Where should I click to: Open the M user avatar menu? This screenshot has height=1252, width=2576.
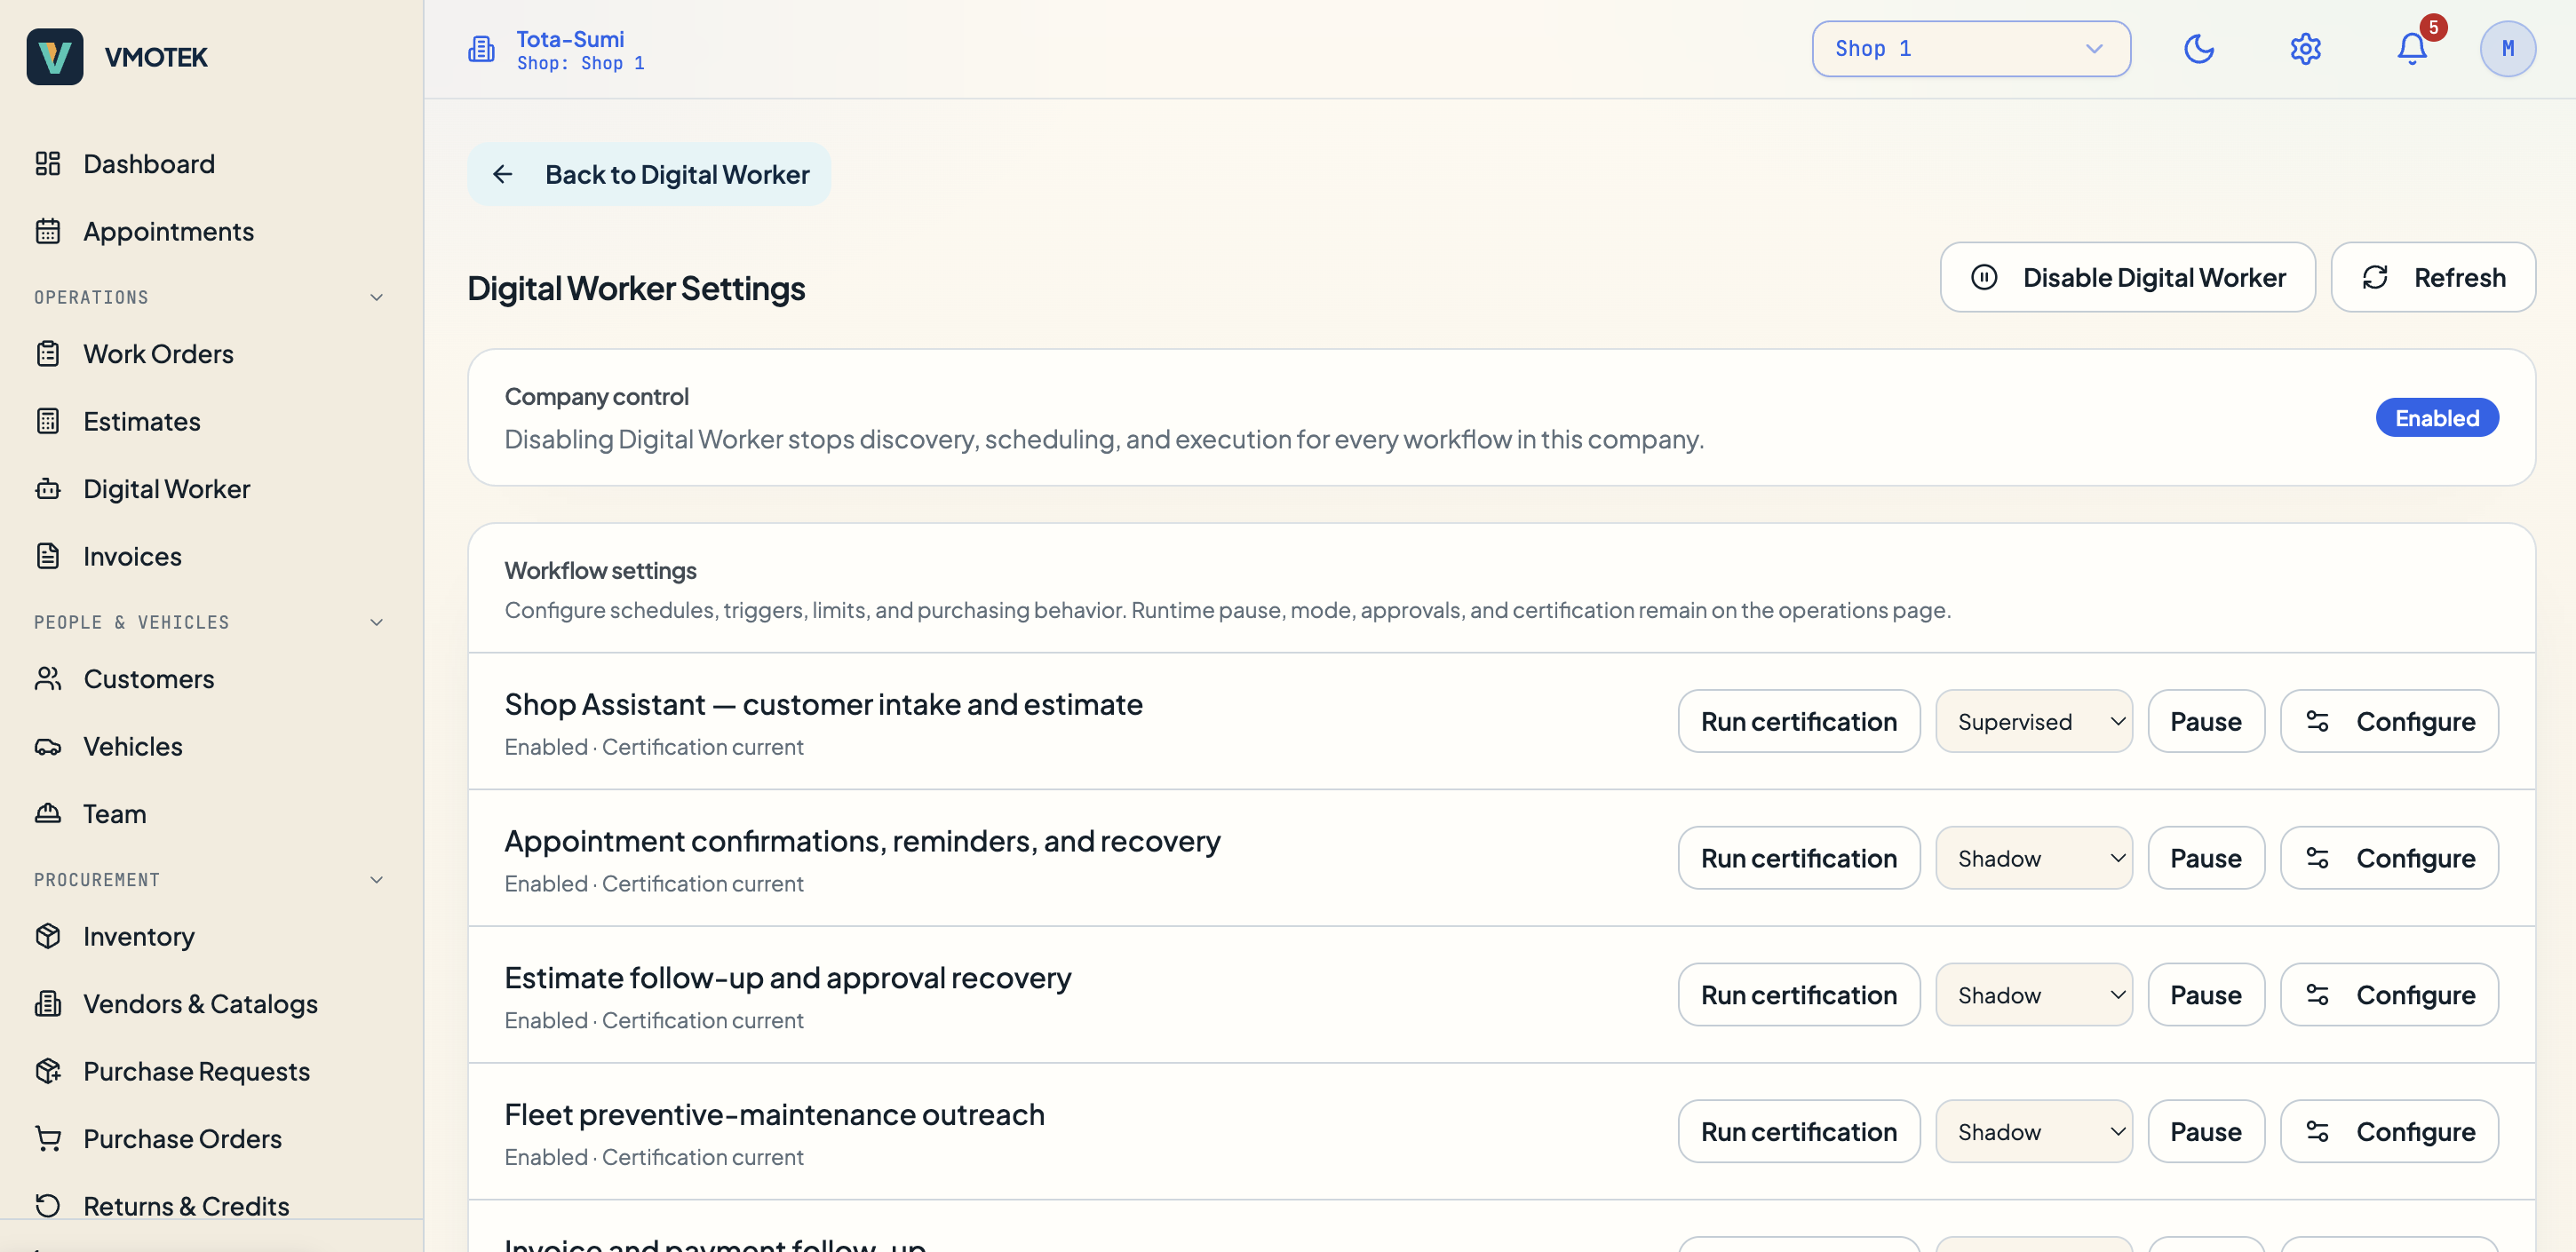click(x=2508, y=49)
